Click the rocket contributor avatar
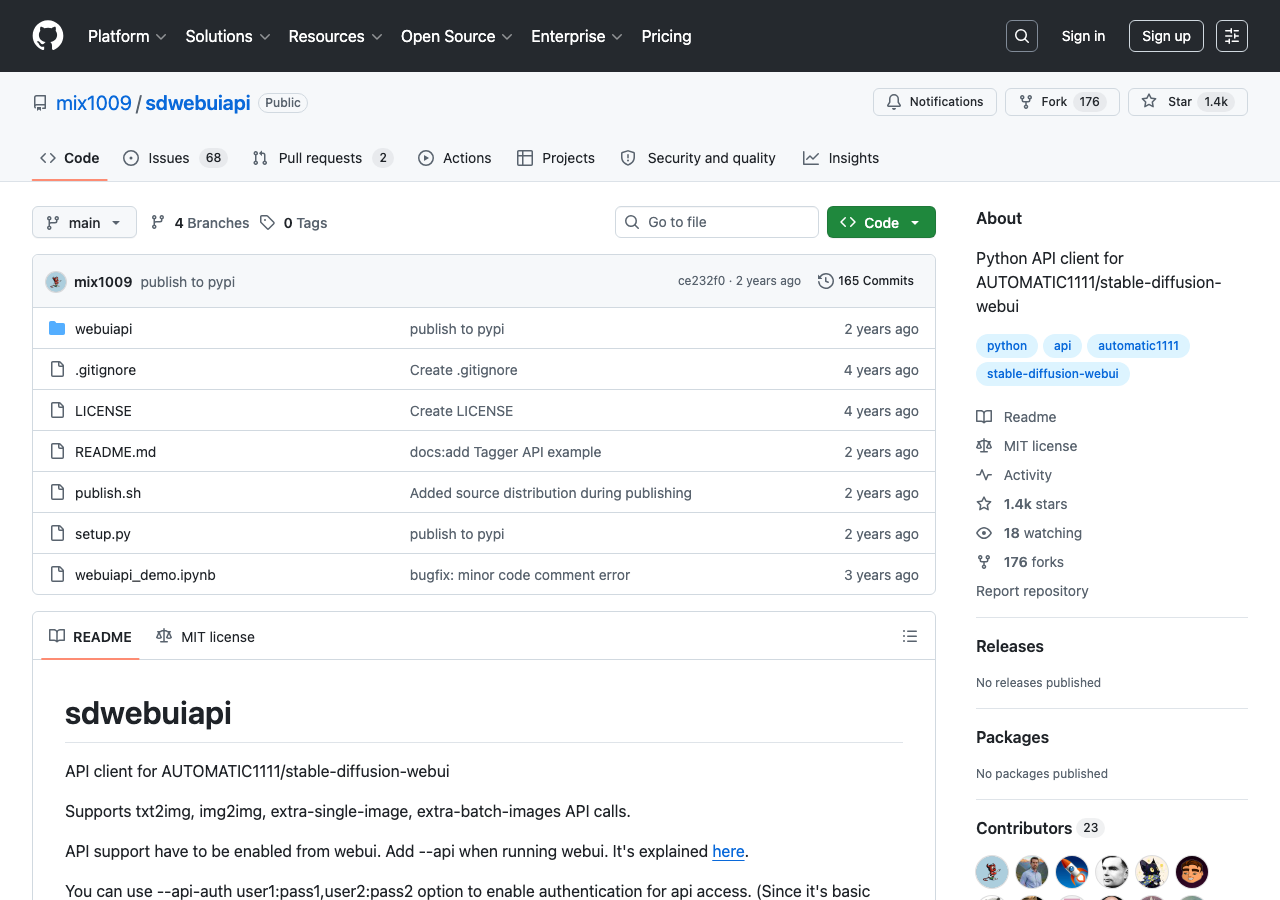This screenshot has height=900, width=1280. [x=1072, y=872]
